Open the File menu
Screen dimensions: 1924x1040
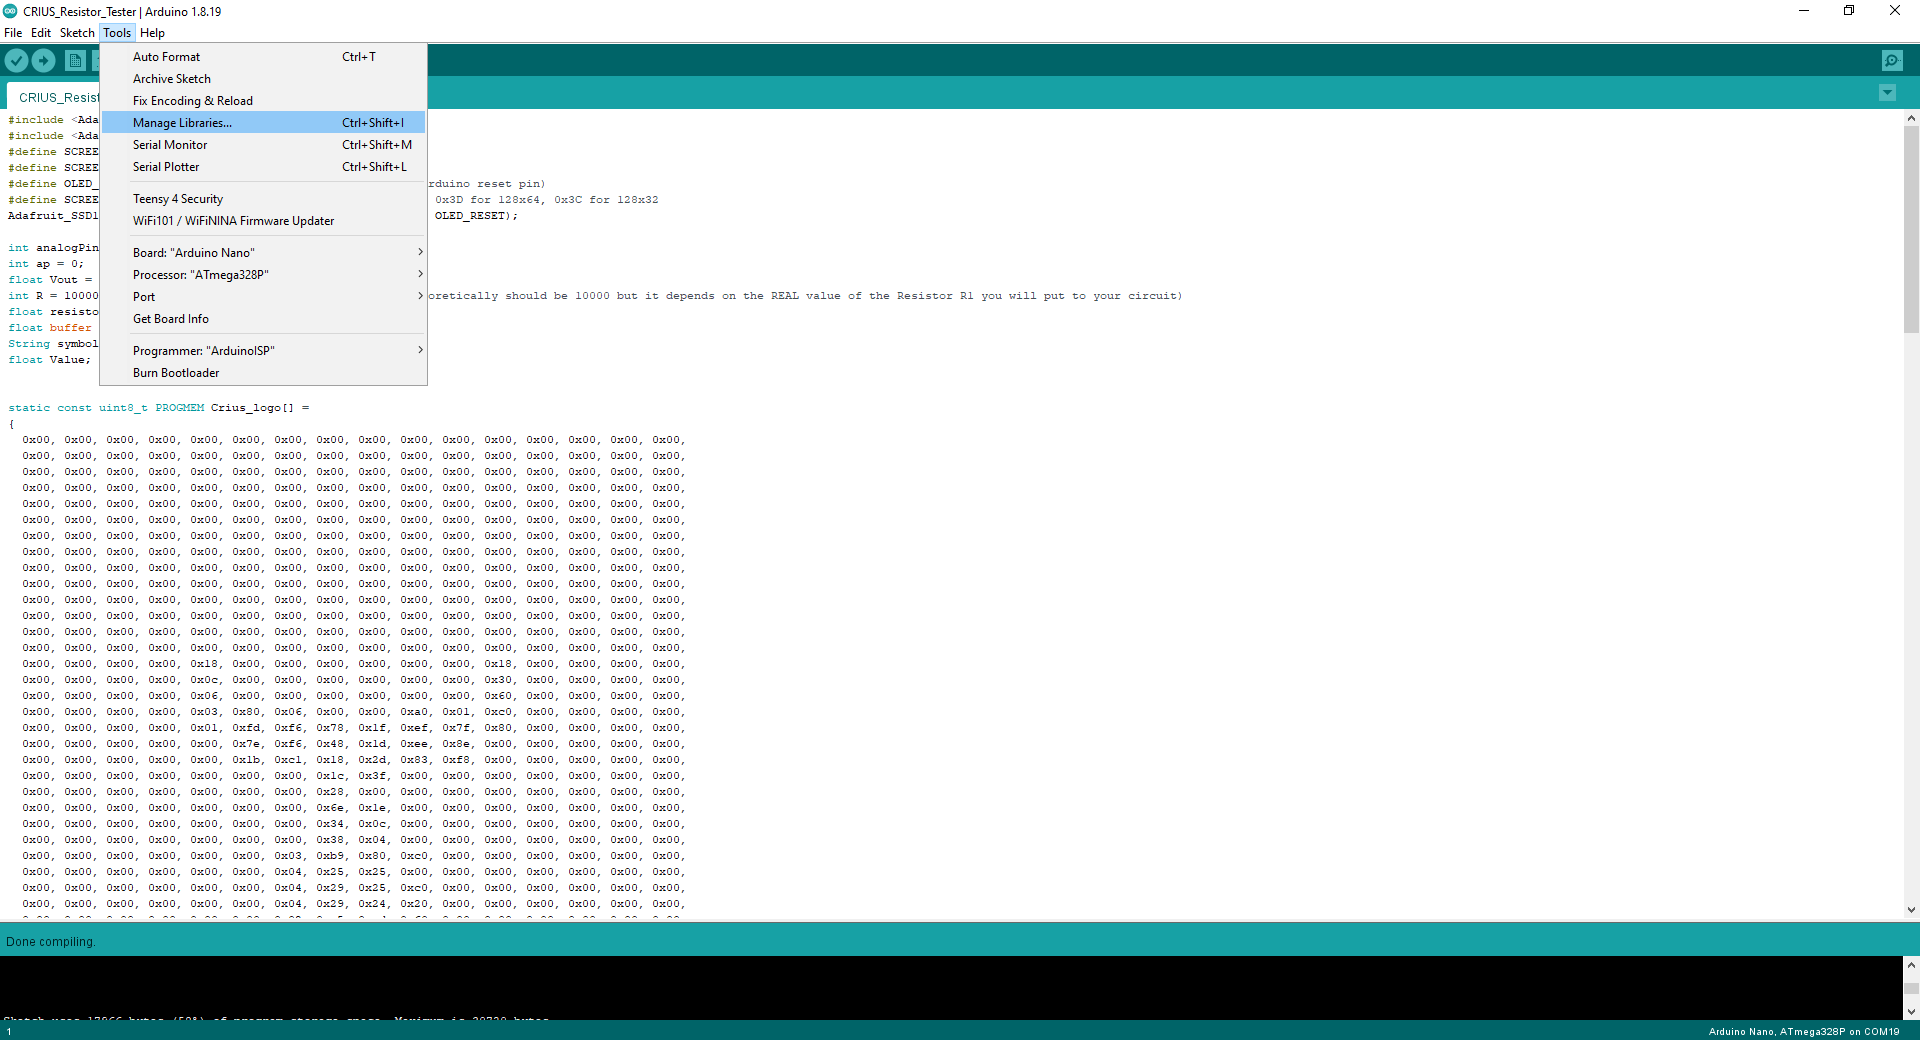pos(13,32)
